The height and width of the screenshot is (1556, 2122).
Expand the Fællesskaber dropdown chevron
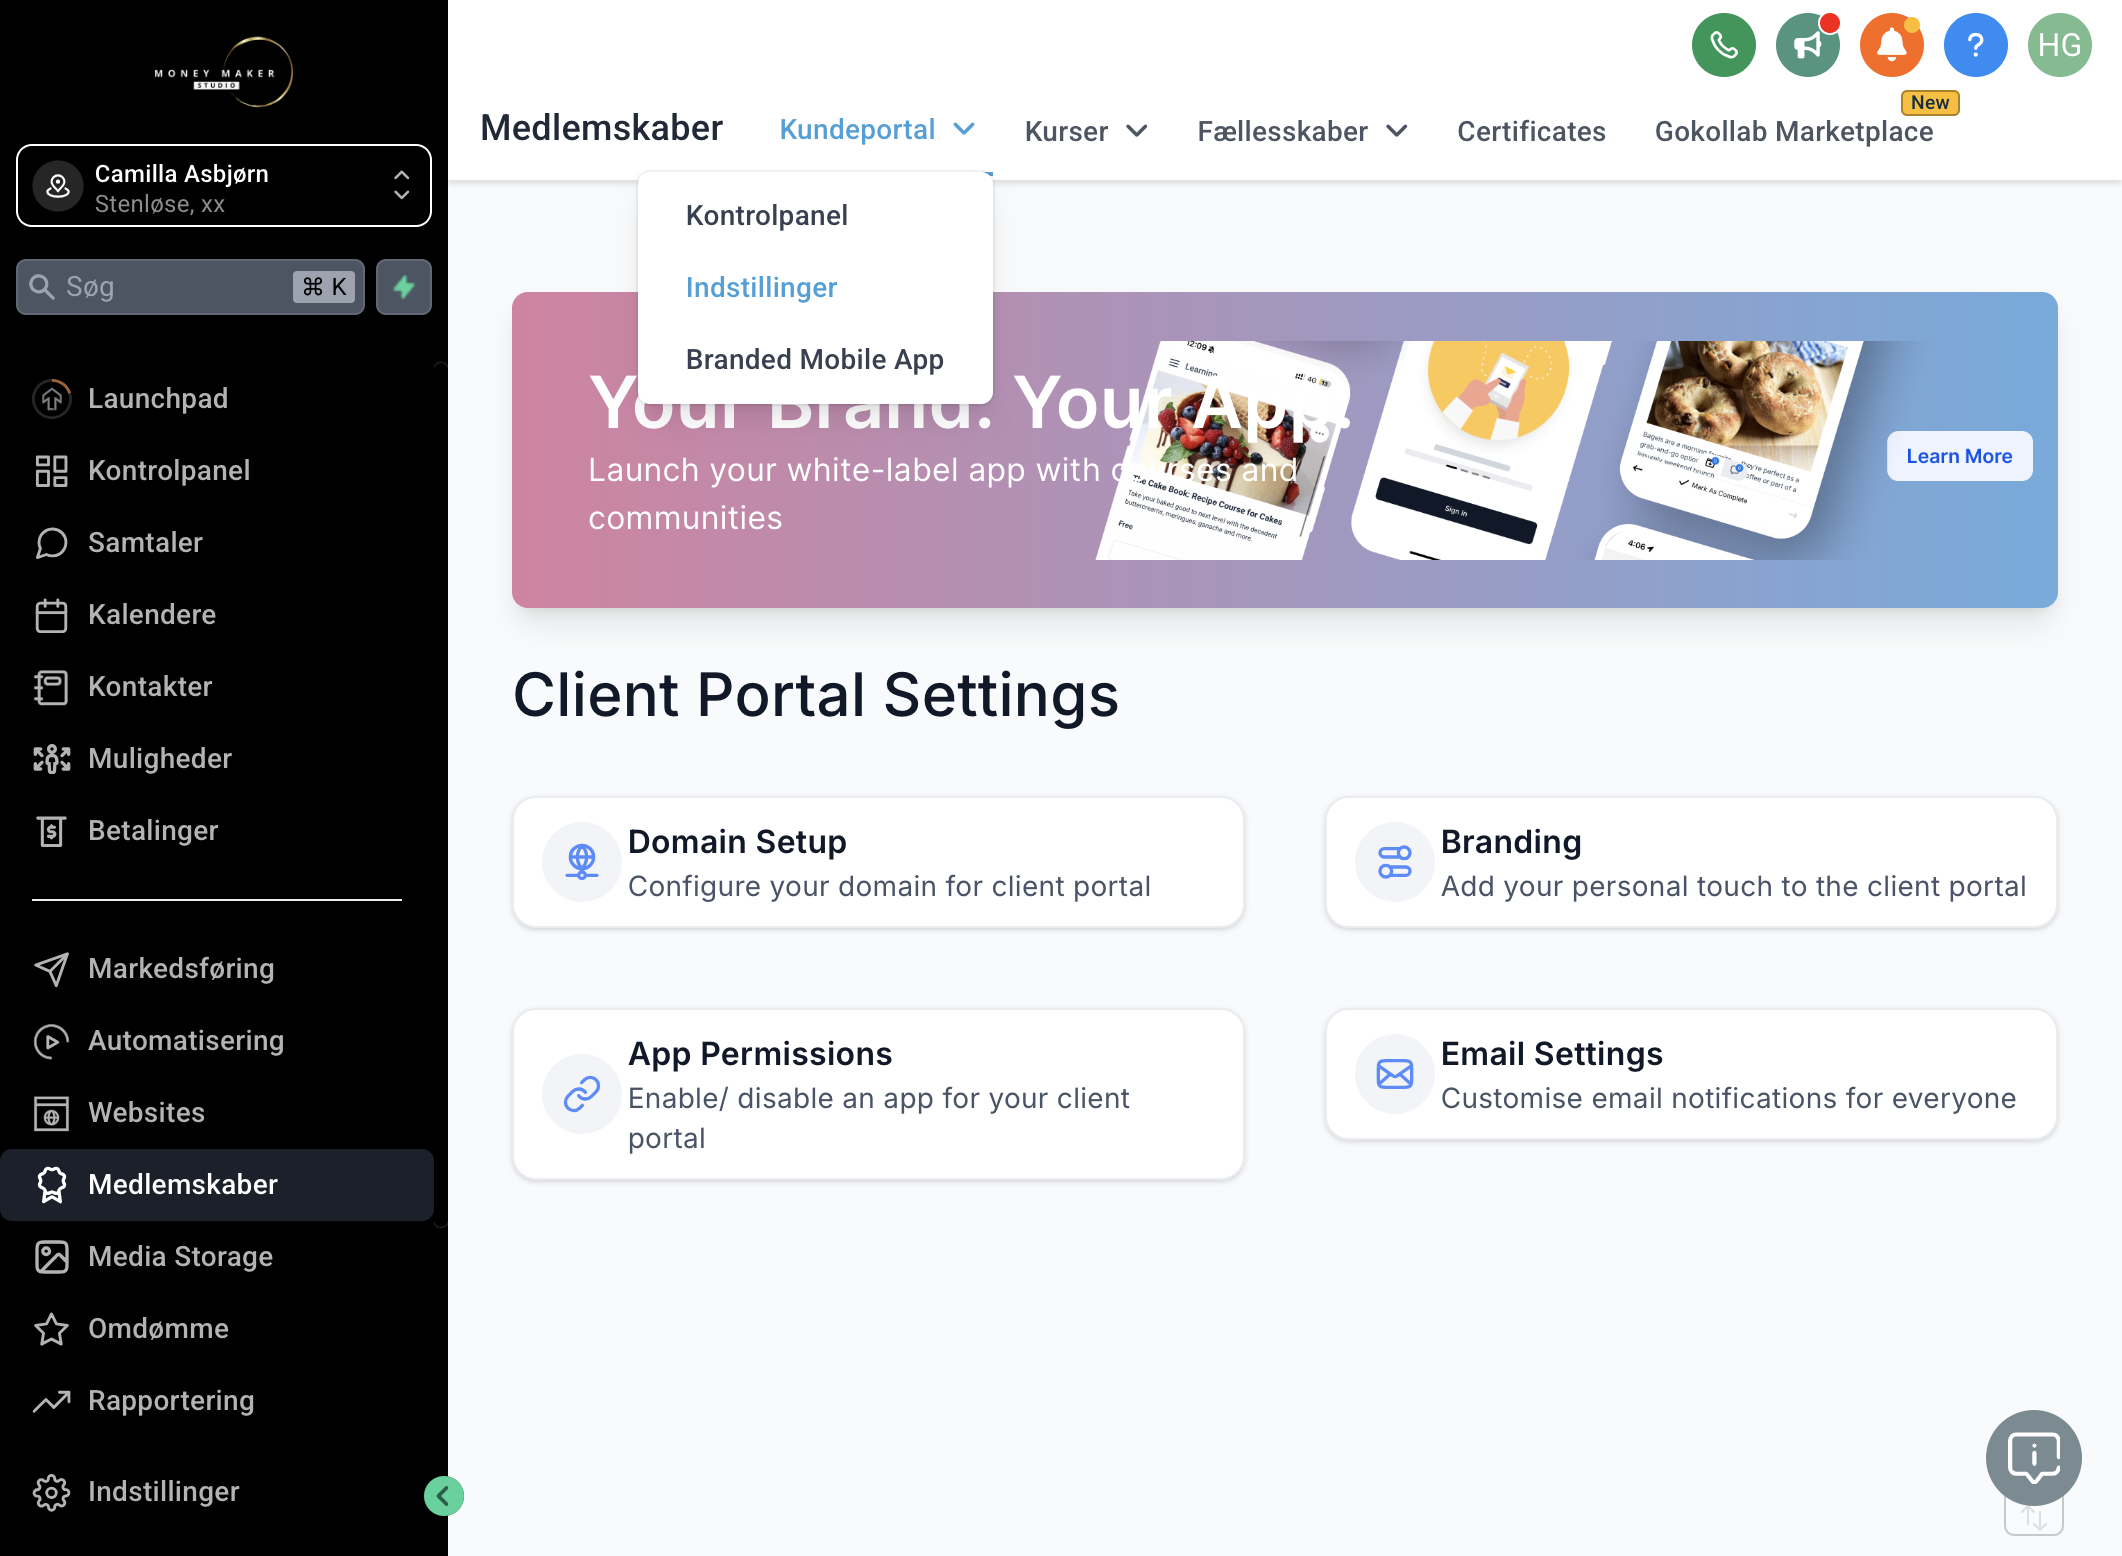click(1397, 131)
